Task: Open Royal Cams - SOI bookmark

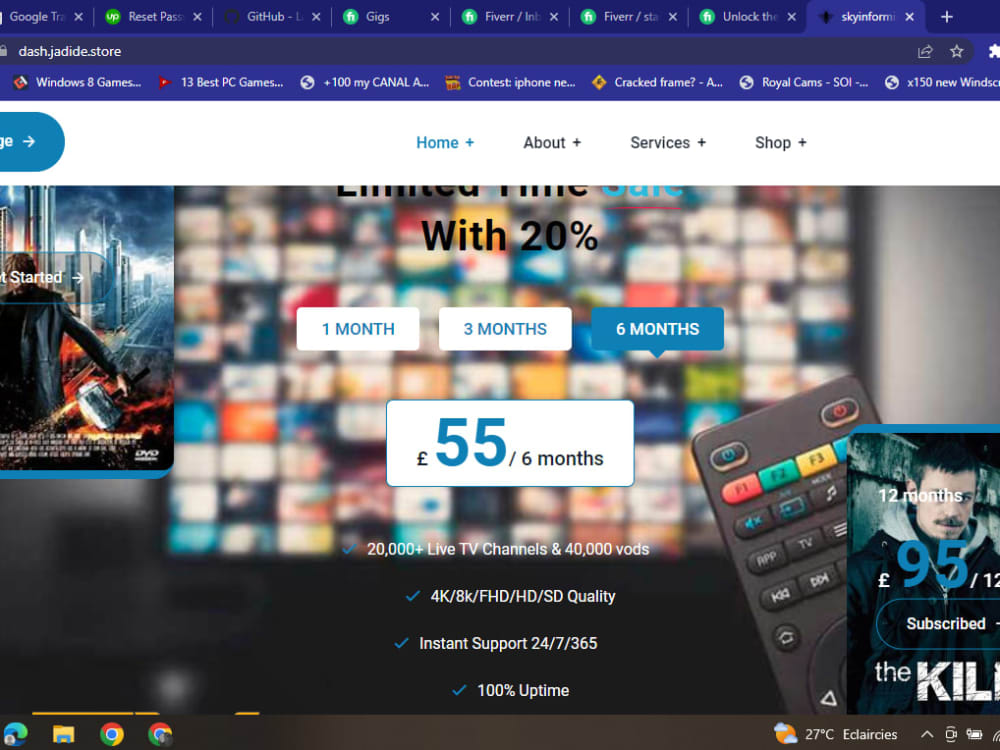Action: coord(804,82)
